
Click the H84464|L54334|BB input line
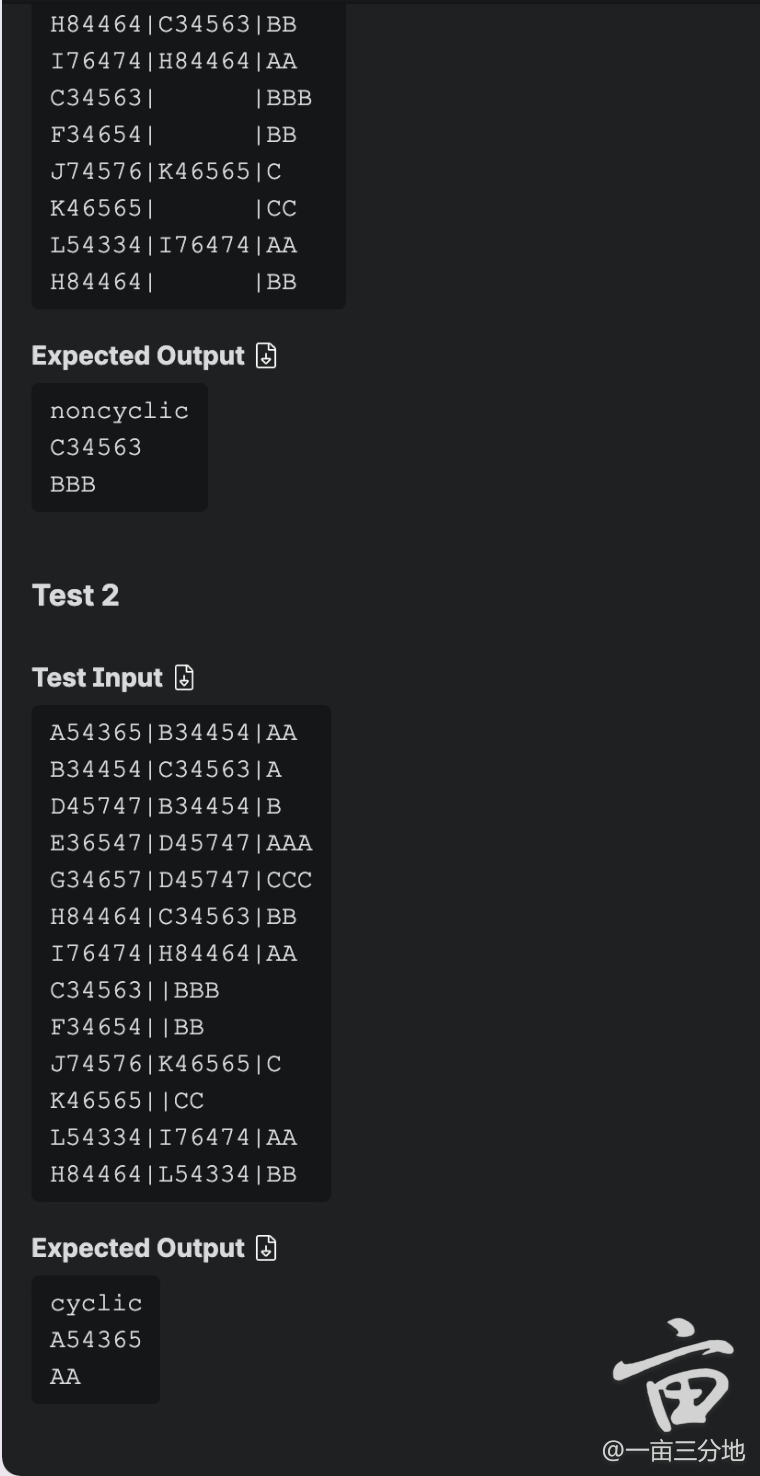click(x=174, y=1174)
